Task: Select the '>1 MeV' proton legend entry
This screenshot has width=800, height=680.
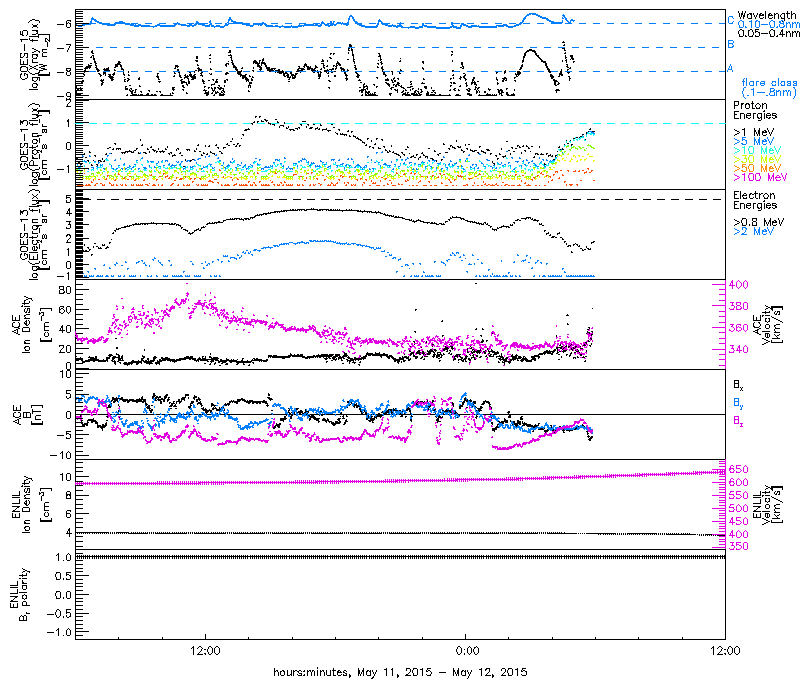Action: (x=754, y=132)
